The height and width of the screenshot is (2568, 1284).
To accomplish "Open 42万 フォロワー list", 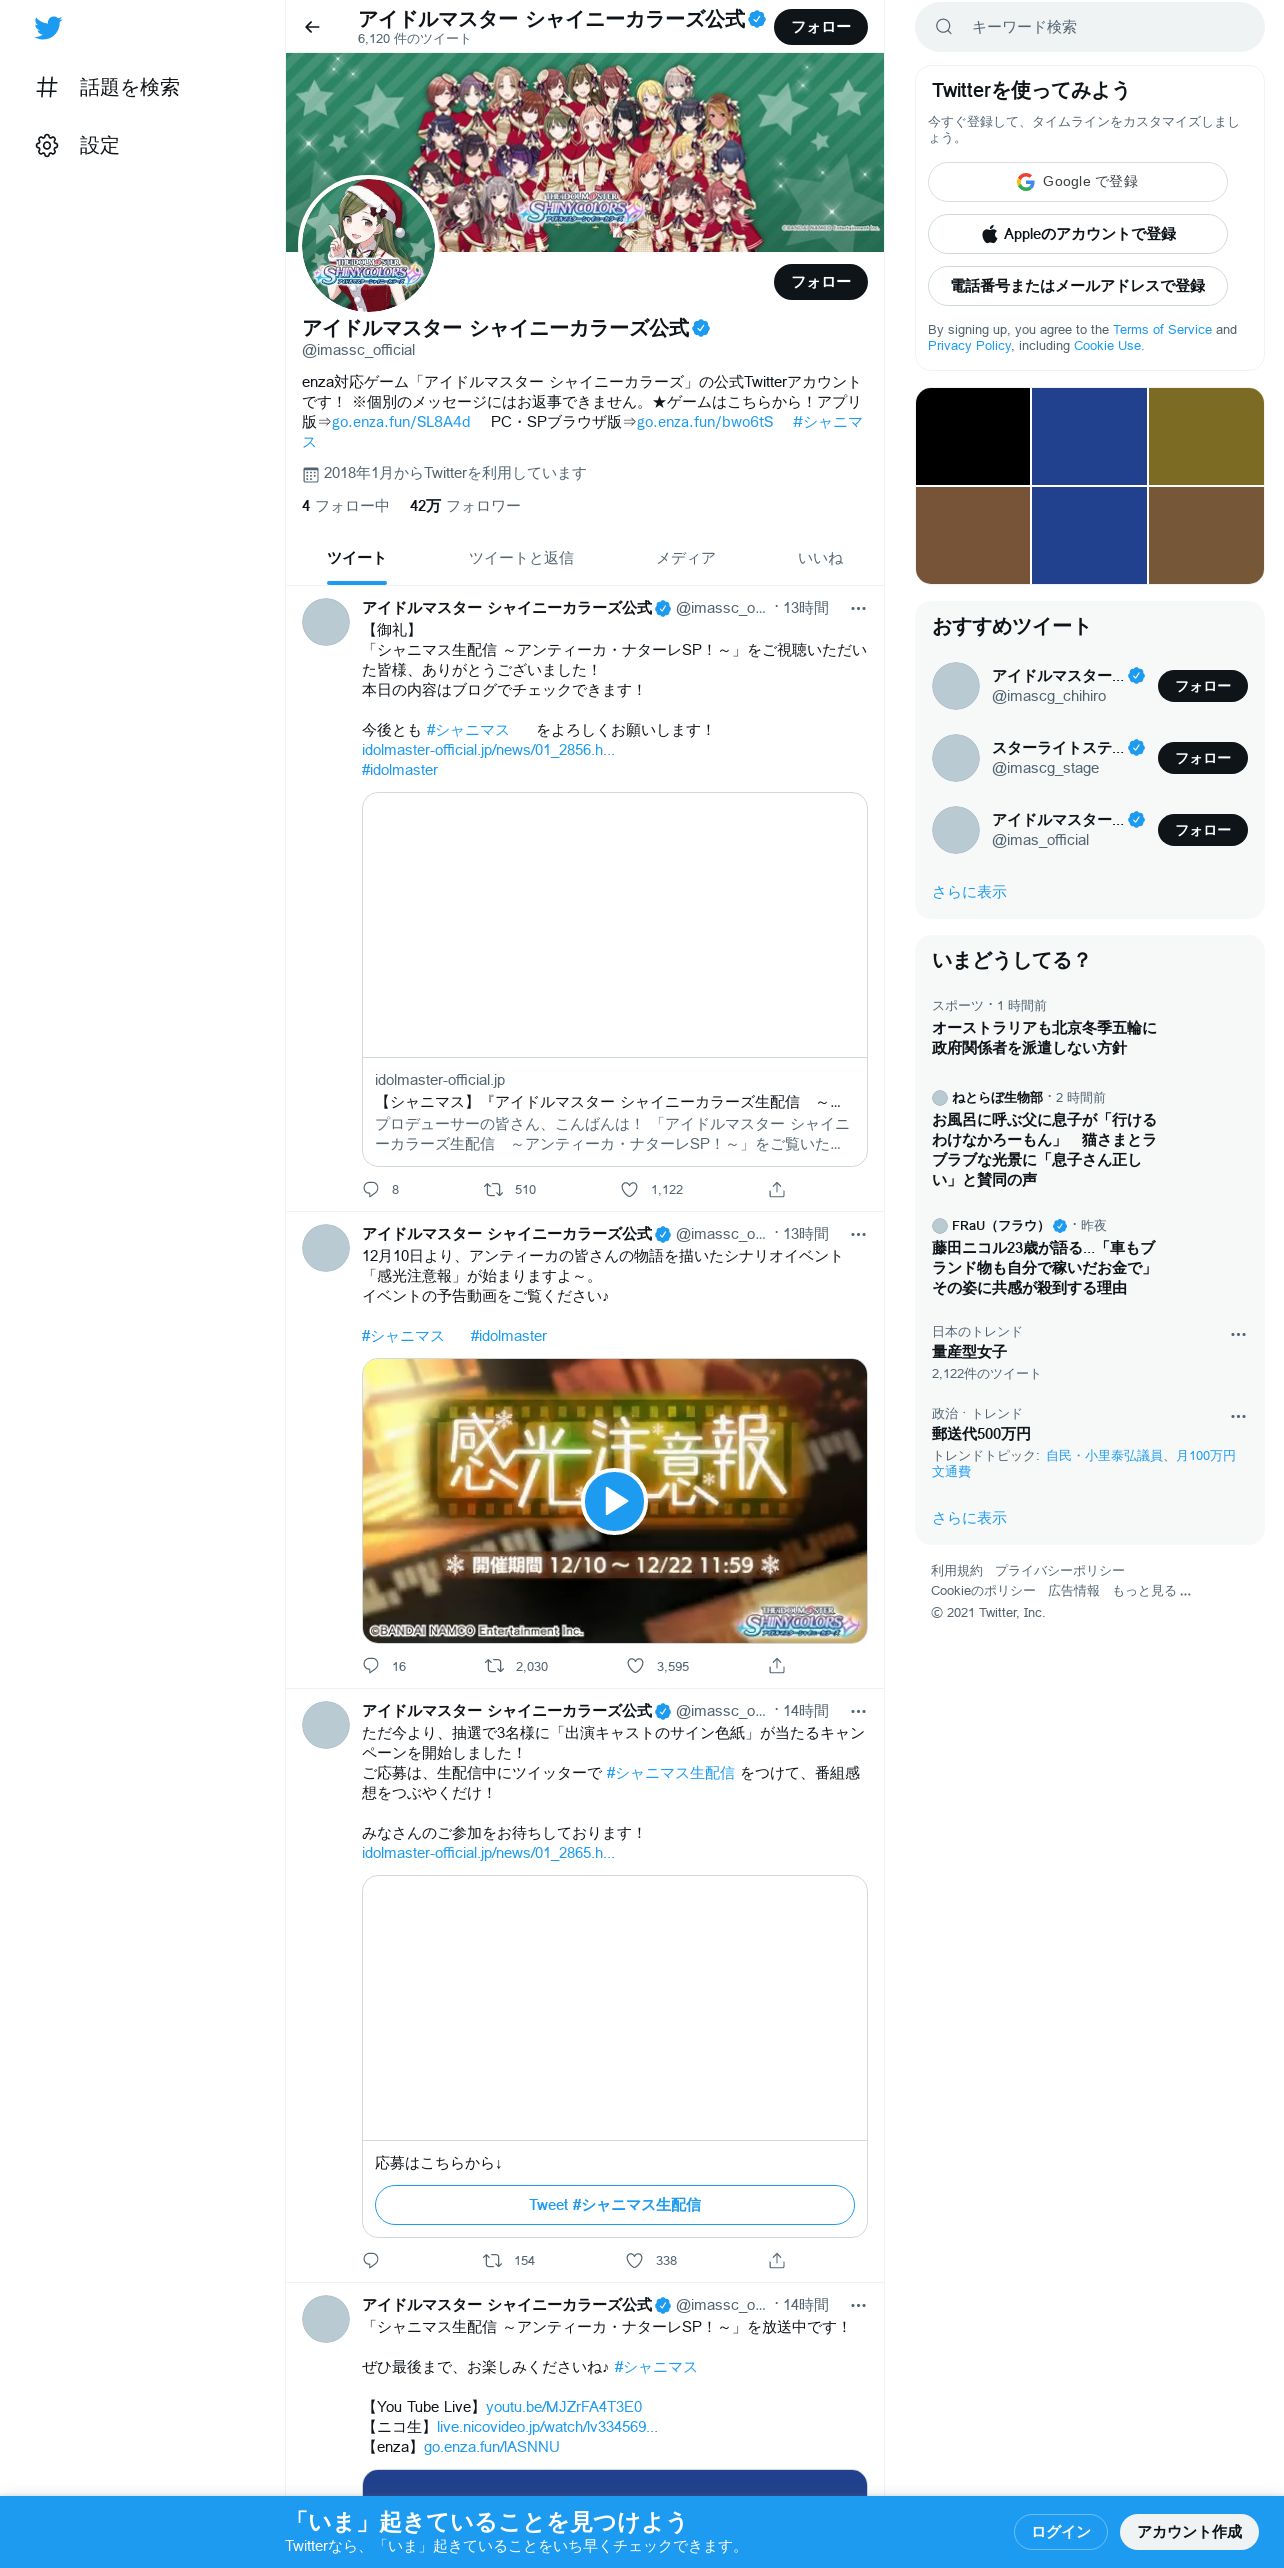I will click(x=465, y=506).
